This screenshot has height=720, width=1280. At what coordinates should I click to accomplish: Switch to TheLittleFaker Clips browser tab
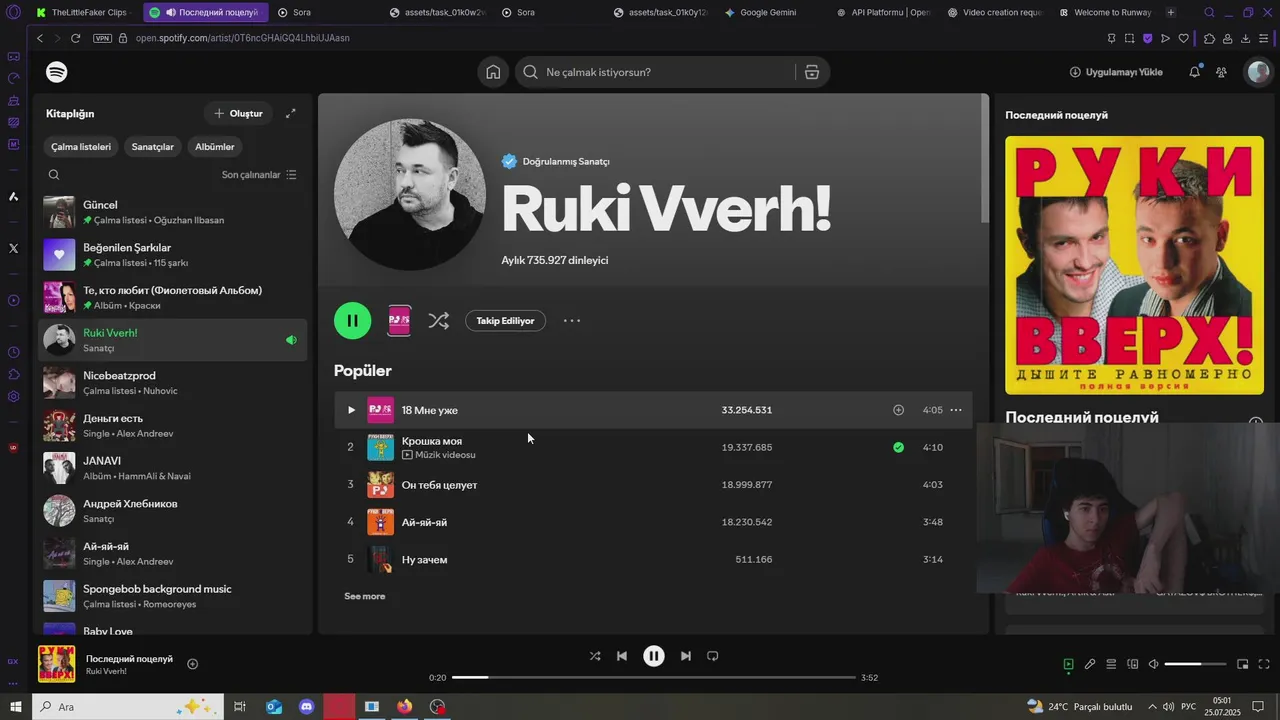click(84, 12)
